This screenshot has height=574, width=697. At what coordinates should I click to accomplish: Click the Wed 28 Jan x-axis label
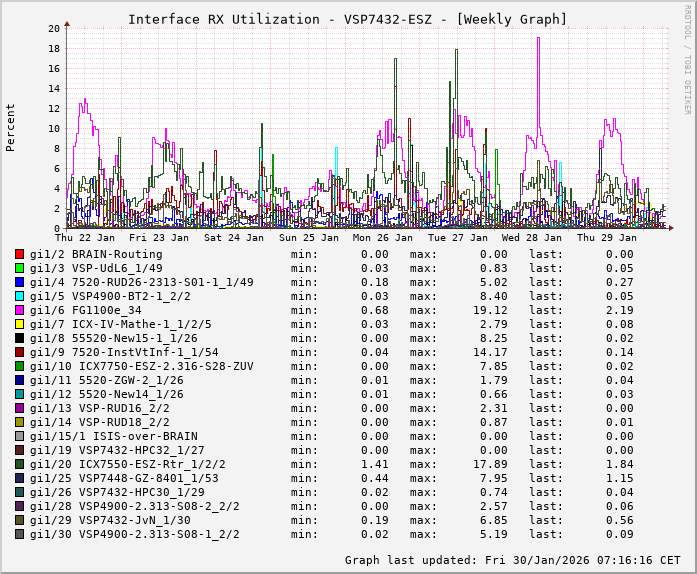(x=532, y=238)
